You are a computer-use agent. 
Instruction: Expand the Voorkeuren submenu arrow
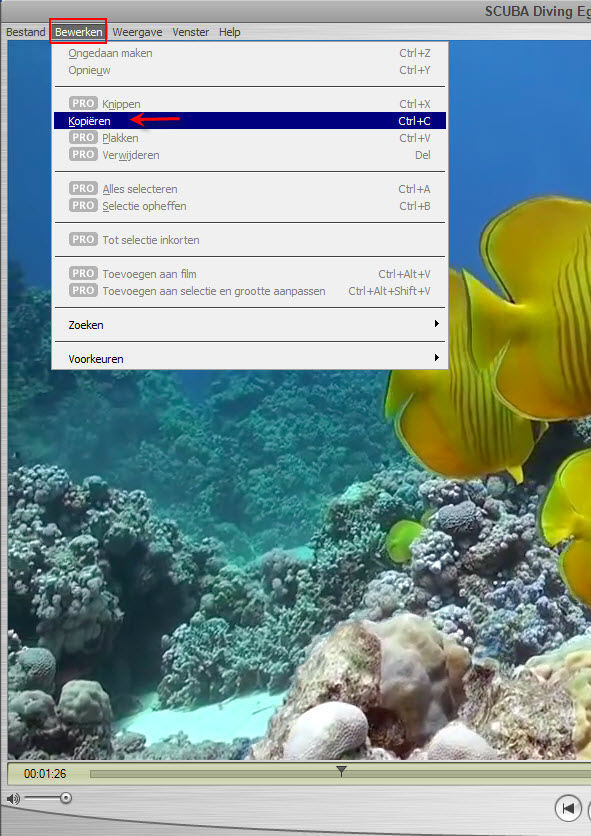tap(437, 358)
